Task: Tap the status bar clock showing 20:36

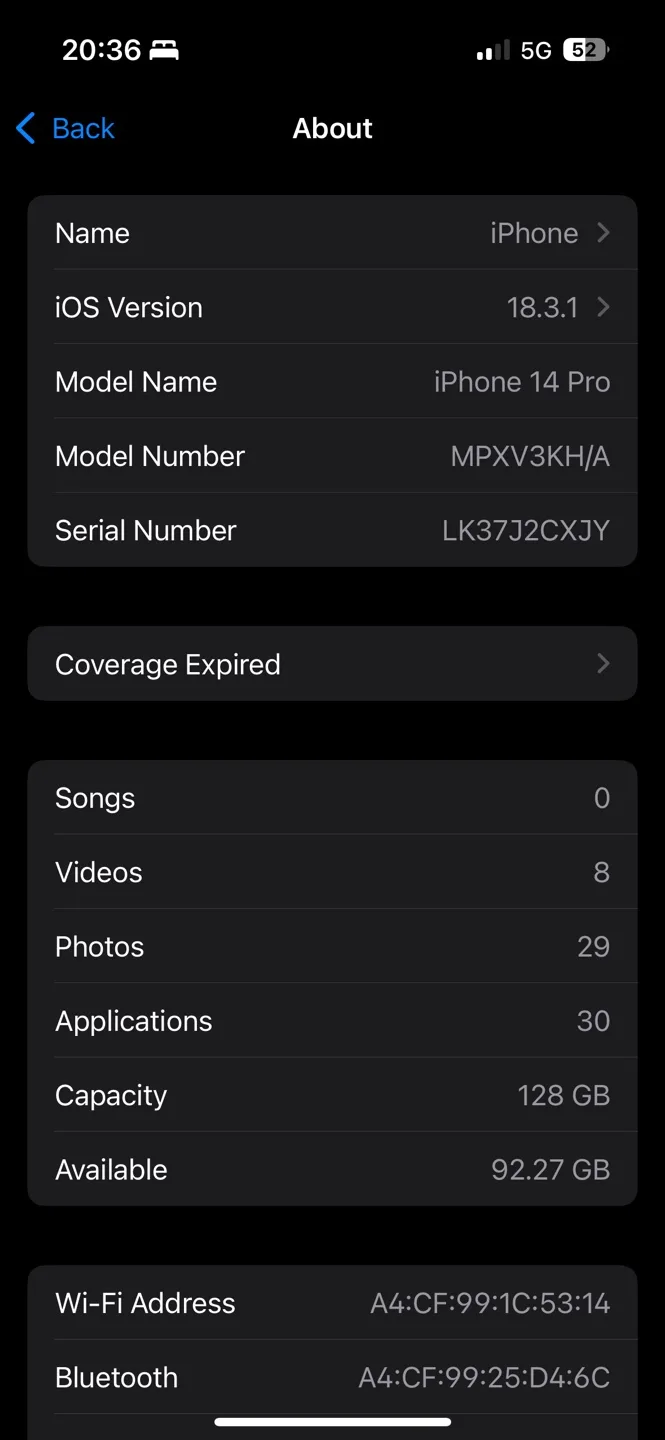Action: click(x=101, y=50)
